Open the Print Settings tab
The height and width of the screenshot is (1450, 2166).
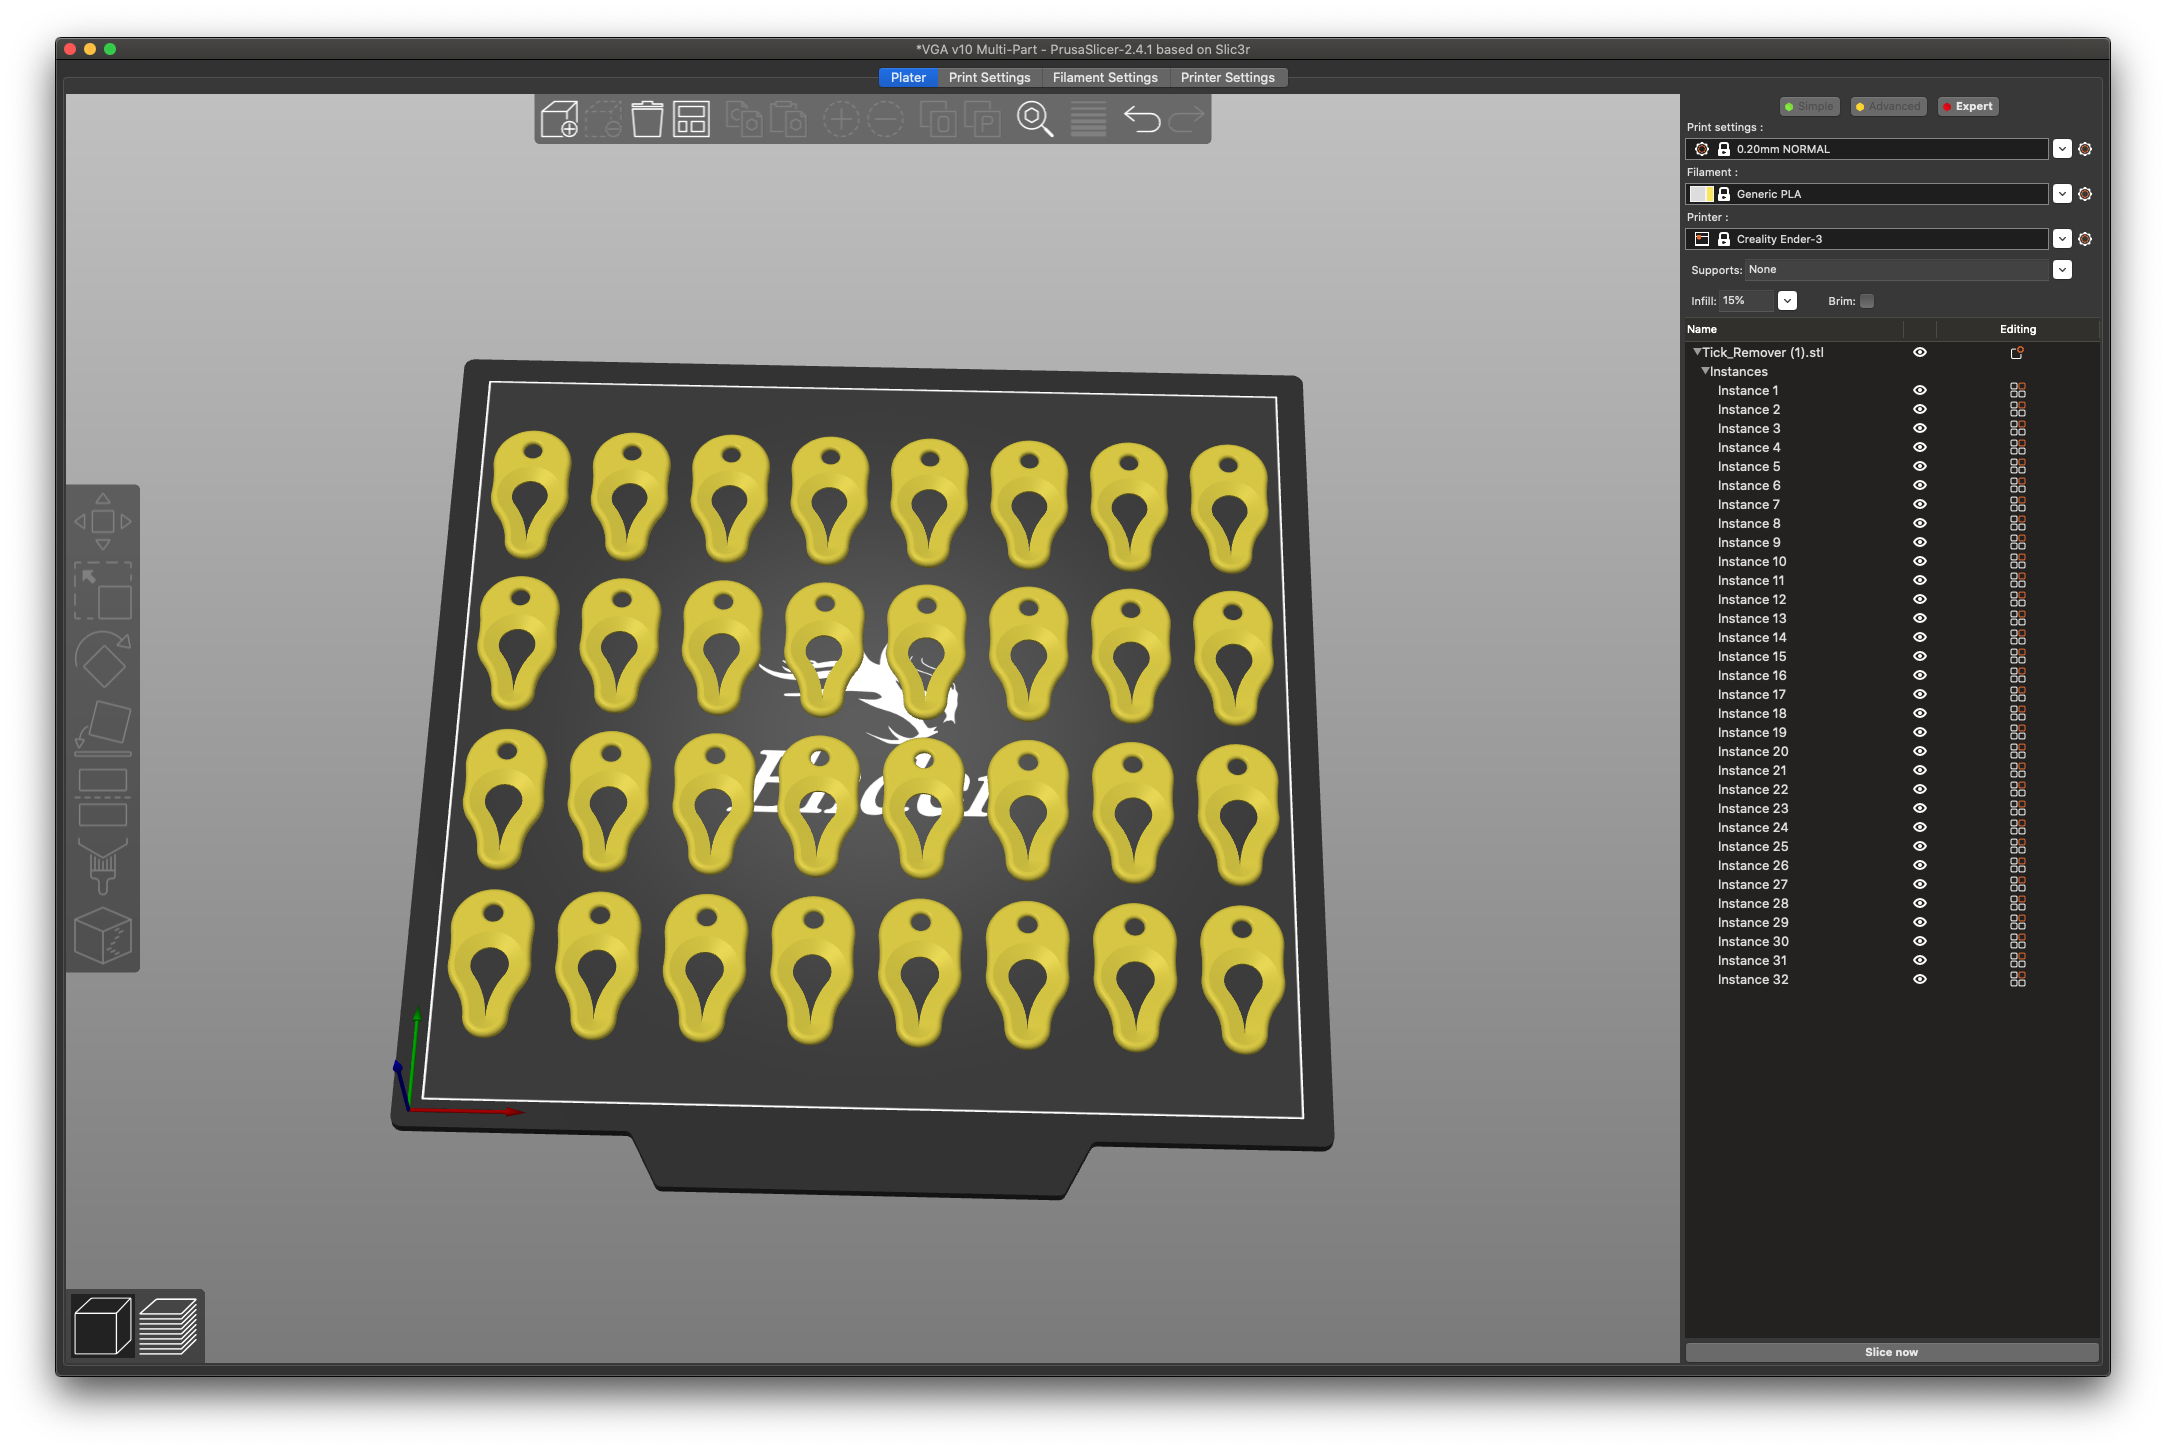pyautogui.click(x=989, y=77)
